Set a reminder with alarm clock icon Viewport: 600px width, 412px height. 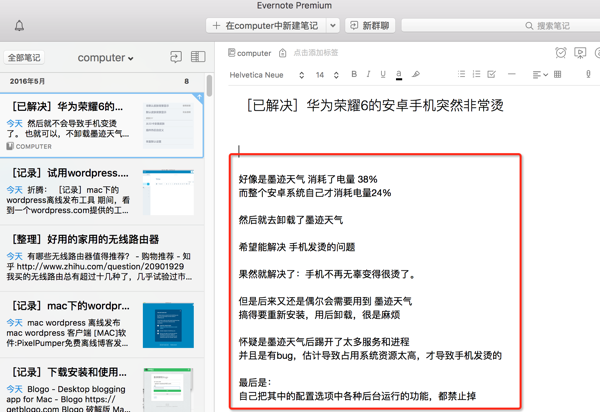coord(561,52)
